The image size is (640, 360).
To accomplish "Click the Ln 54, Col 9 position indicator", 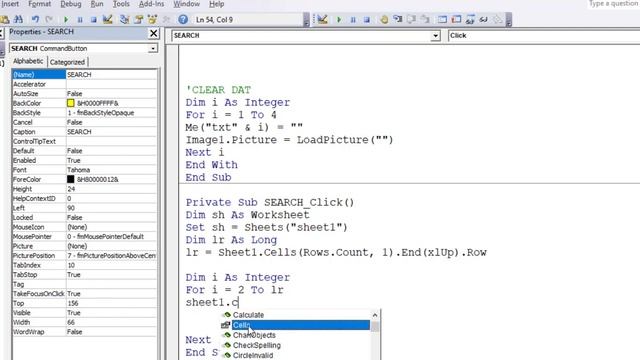I will tap(214, 20).
